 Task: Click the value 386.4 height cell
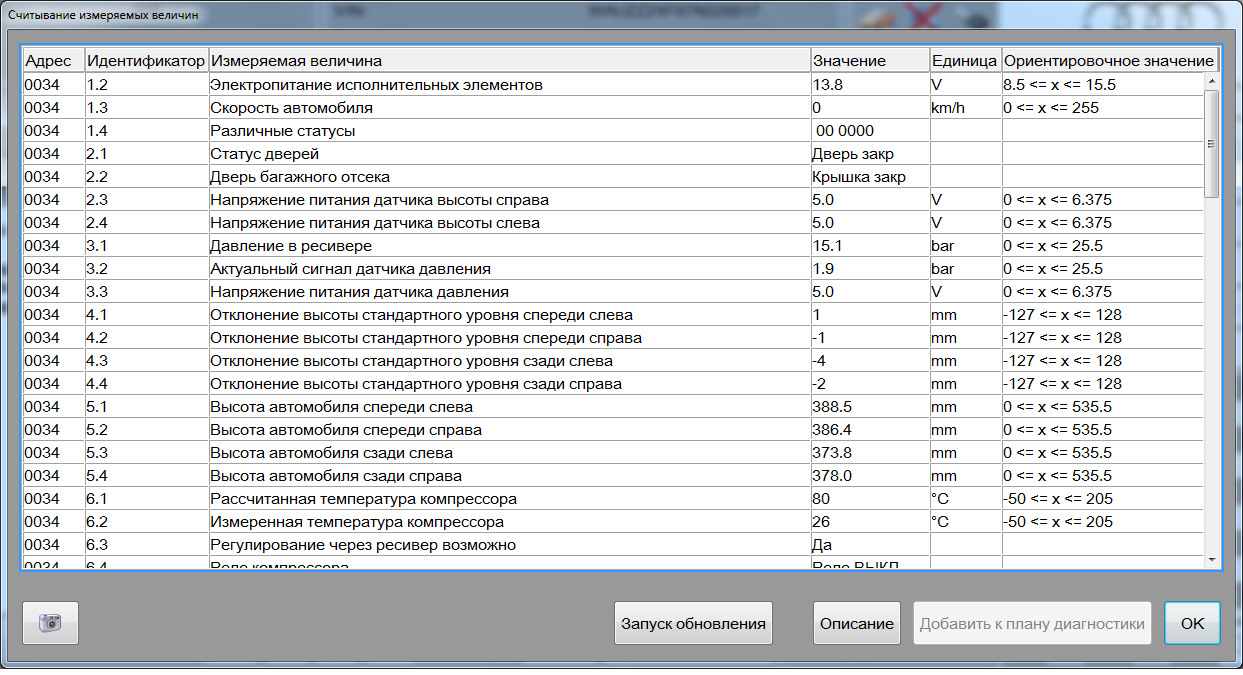(870, 430)
